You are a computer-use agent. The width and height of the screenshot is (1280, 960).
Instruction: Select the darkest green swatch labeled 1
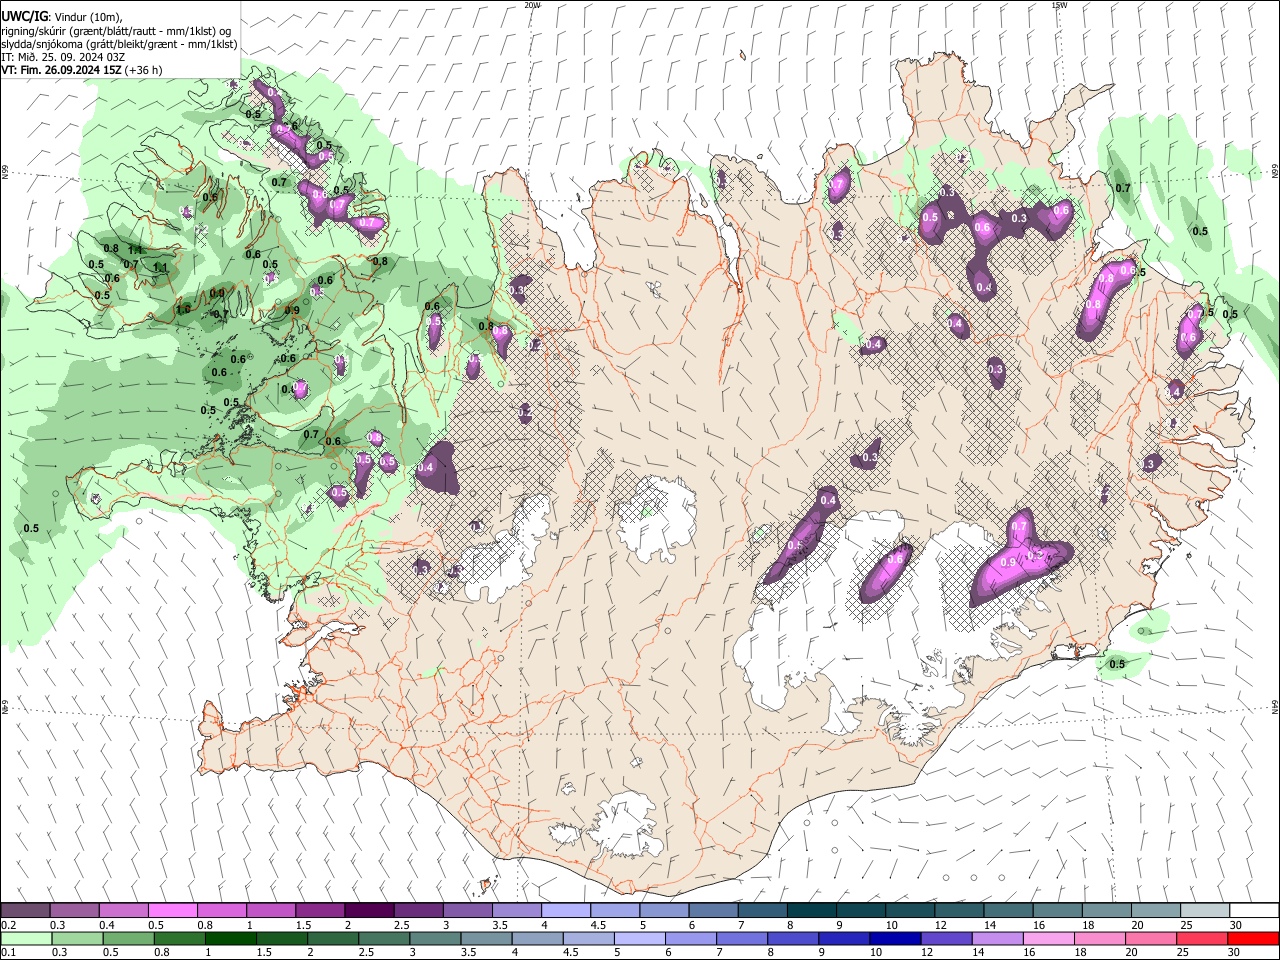pyautogui.click(x=231, y=939)
